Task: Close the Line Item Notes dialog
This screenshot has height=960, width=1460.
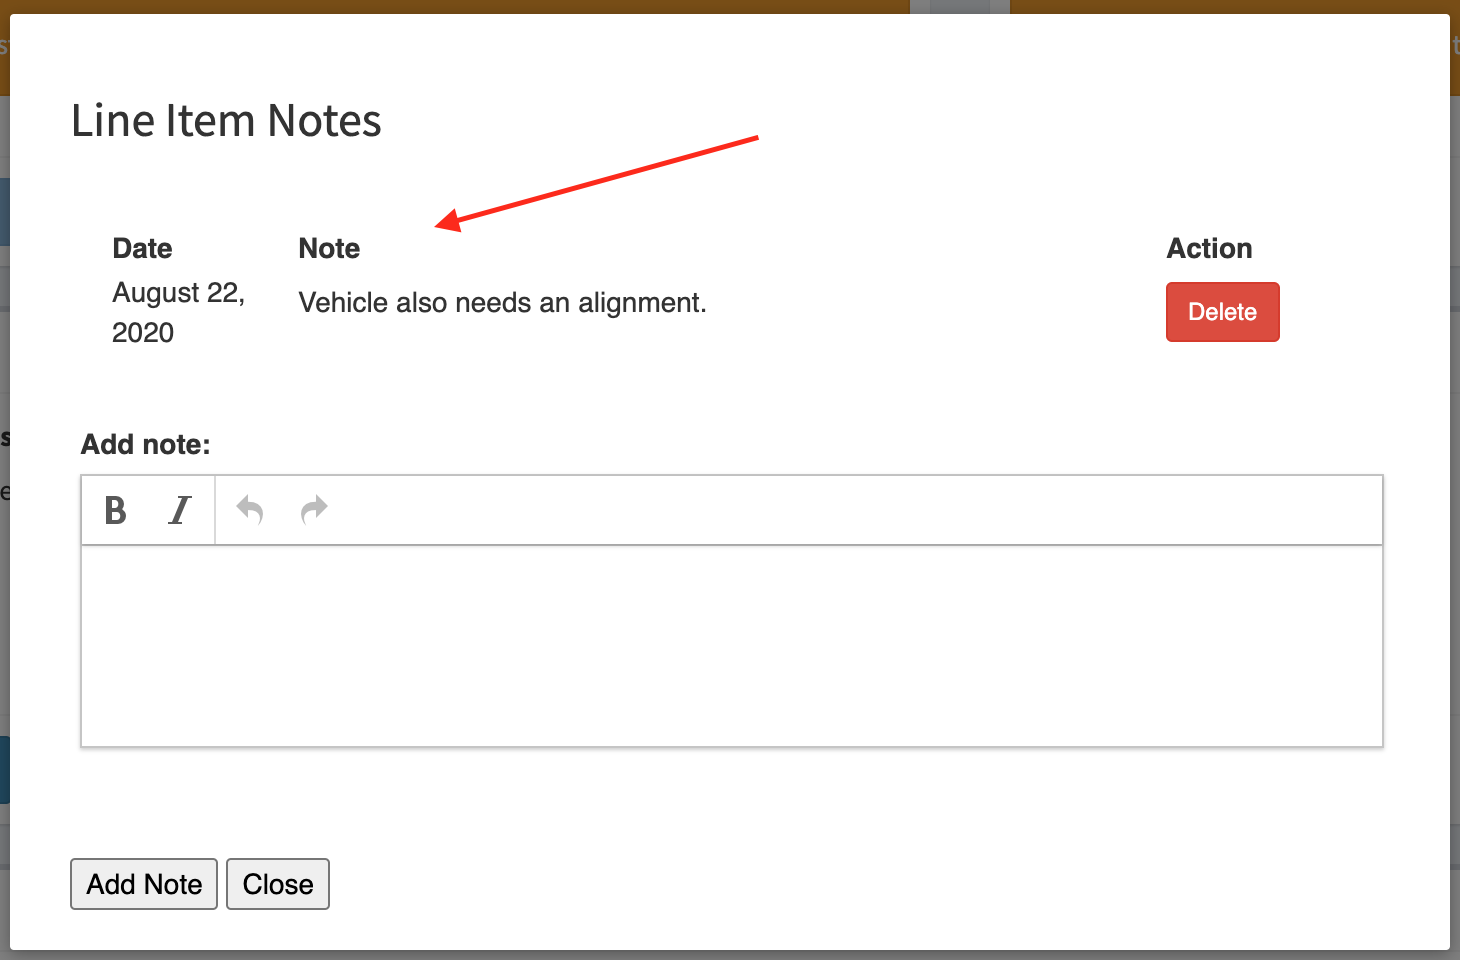Action: [277, 883]
